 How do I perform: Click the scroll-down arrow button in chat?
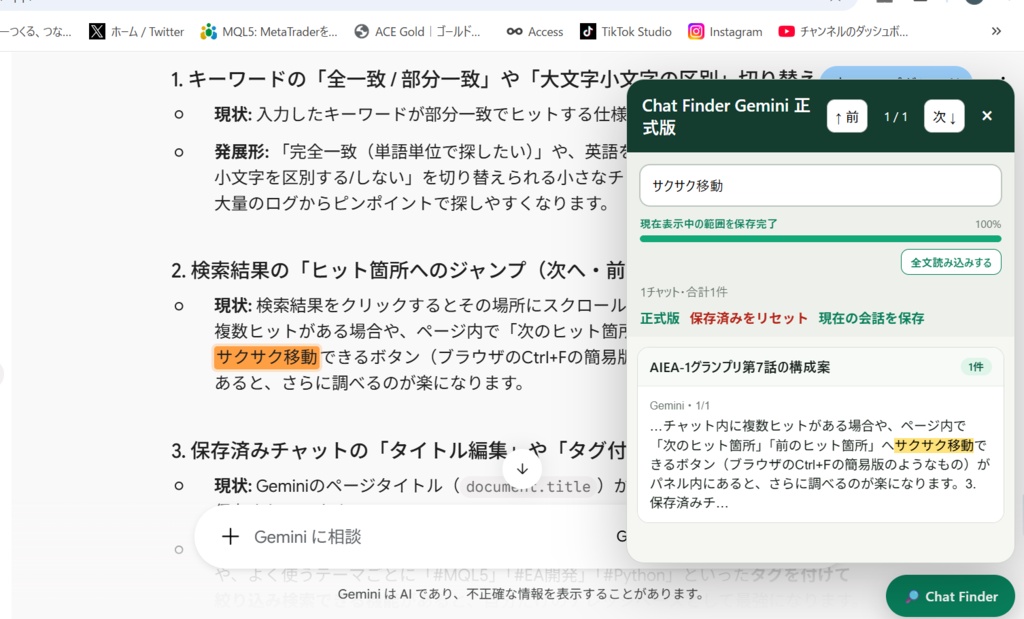click(522, 469)
